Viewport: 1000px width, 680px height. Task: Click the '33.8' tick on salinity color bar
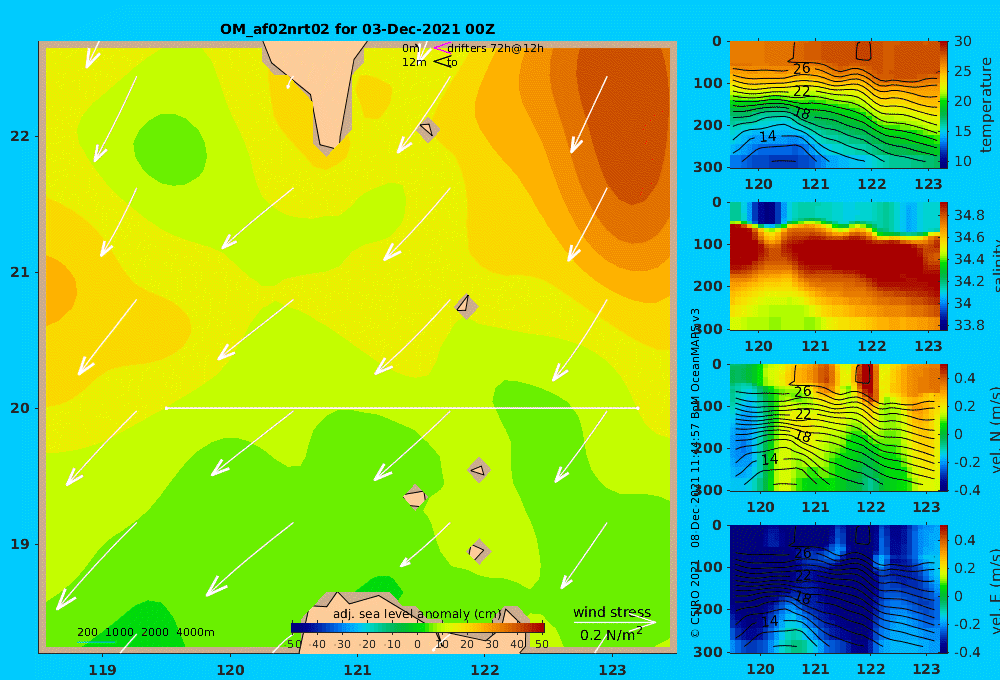969,325
